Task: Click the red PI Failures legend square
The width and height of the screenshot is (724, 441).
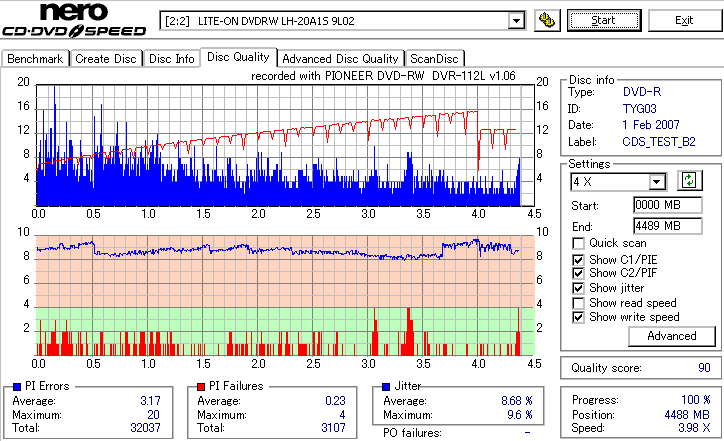Action: [201, 387]
